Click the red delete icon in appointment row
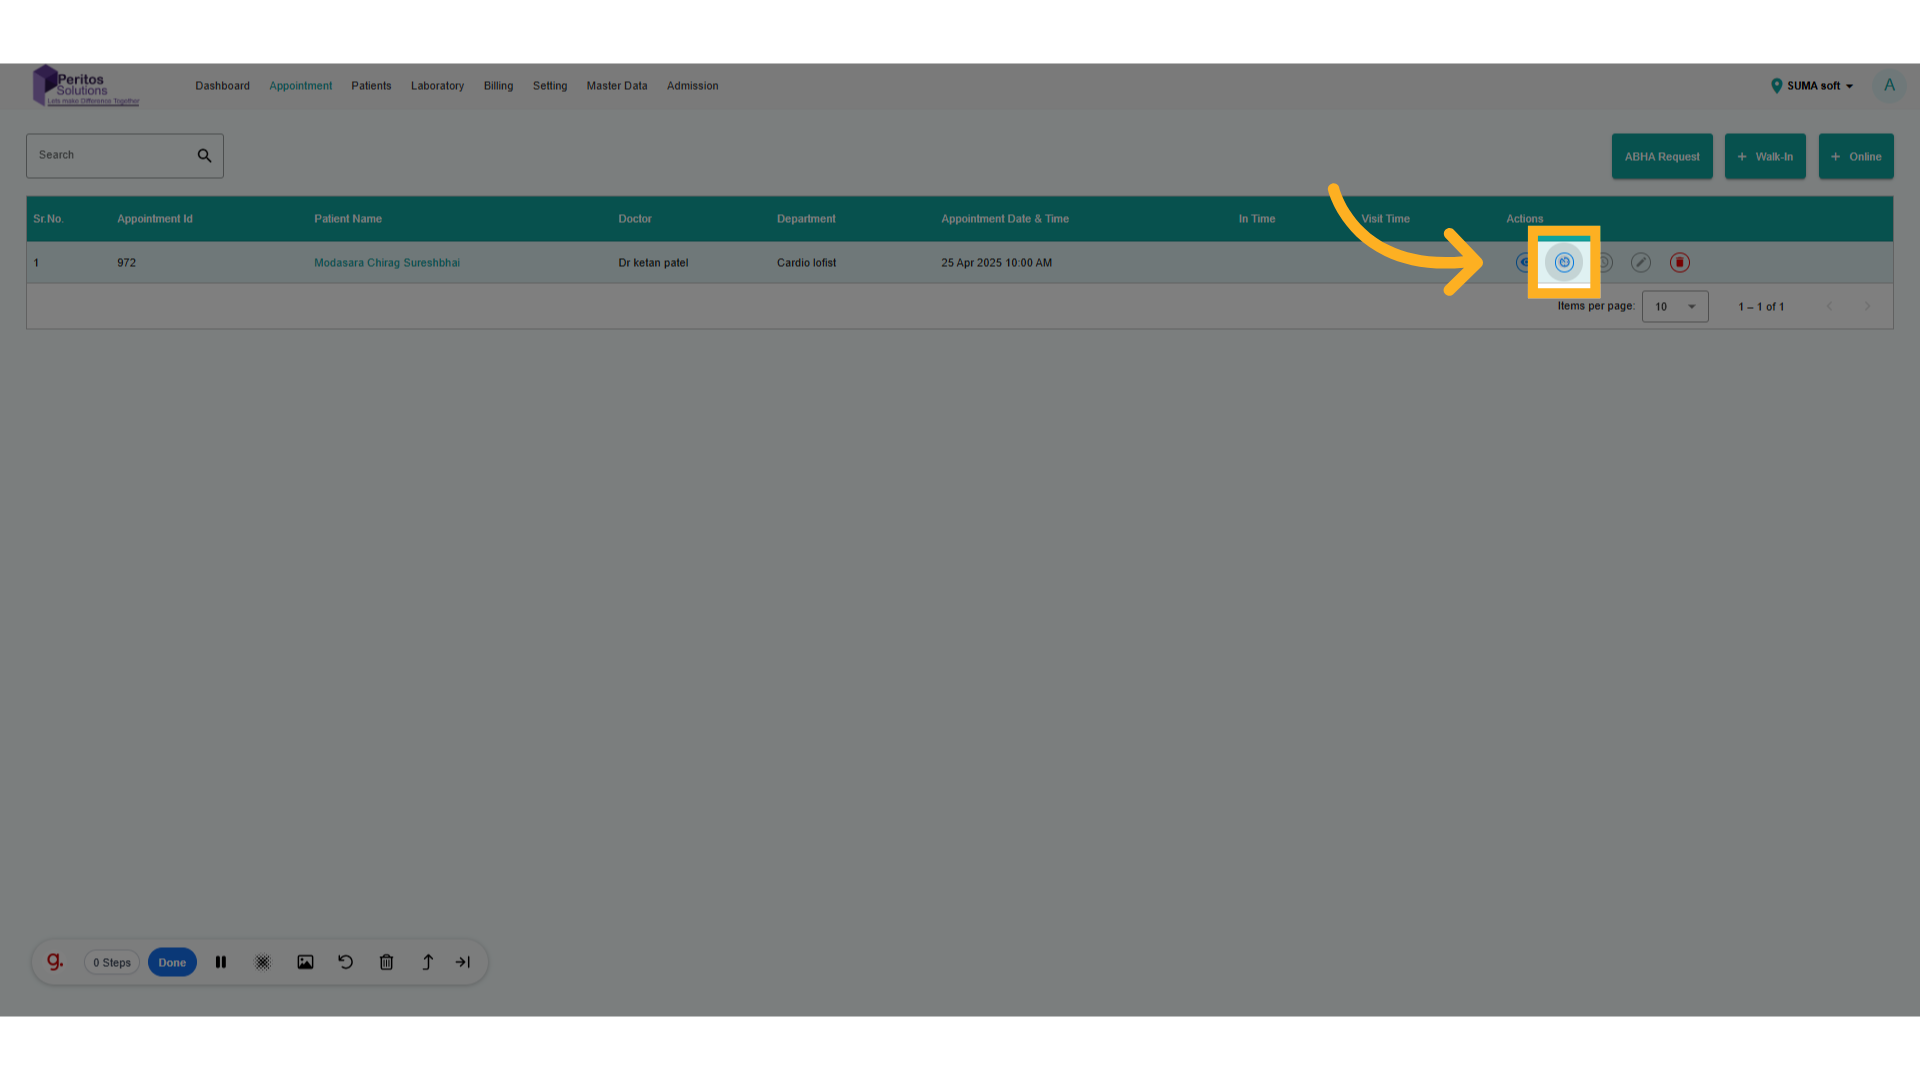The image size is (1920, 1080). (x=1679, y=262)
